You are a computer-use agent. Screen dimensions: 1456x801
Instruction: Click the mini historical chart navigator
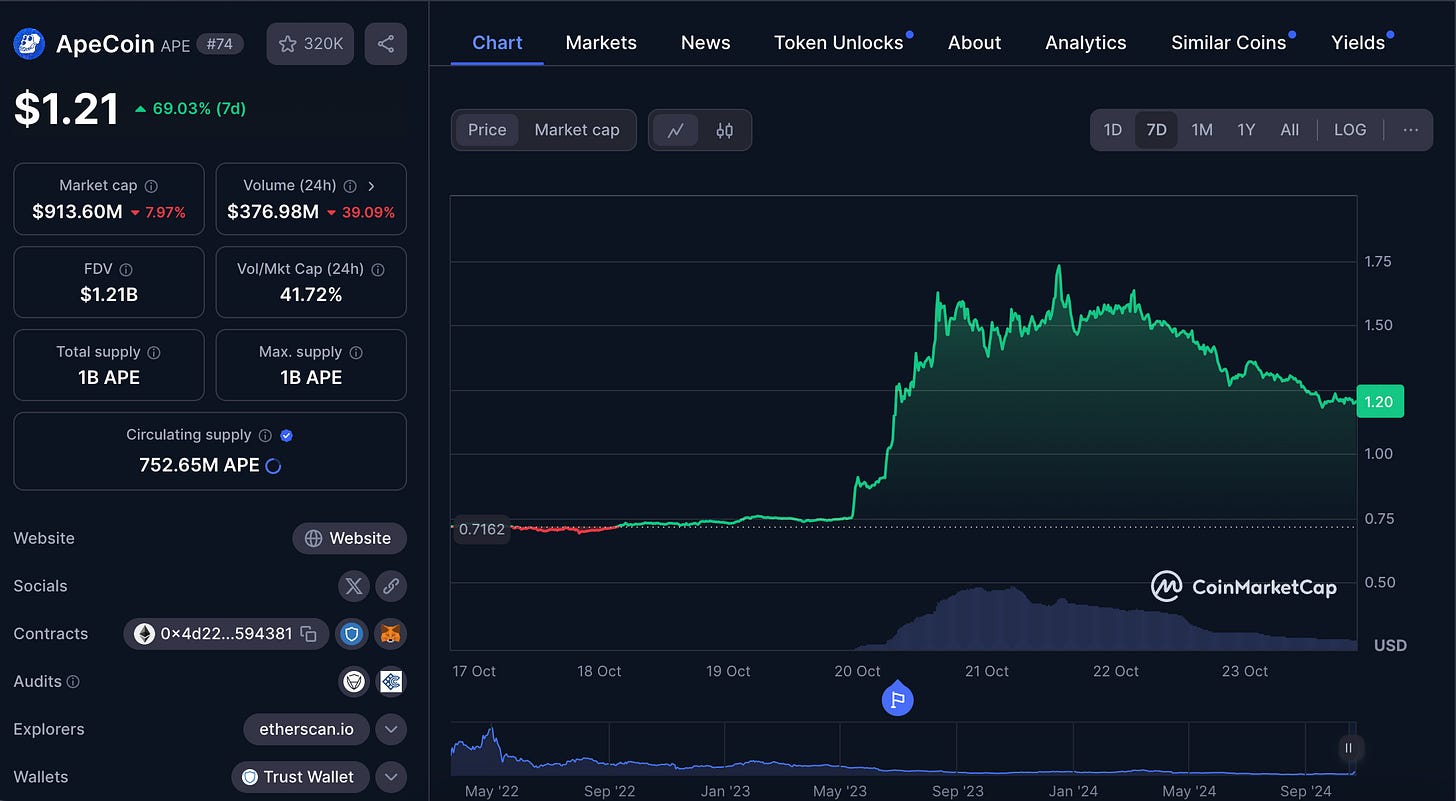pos(903,749)
